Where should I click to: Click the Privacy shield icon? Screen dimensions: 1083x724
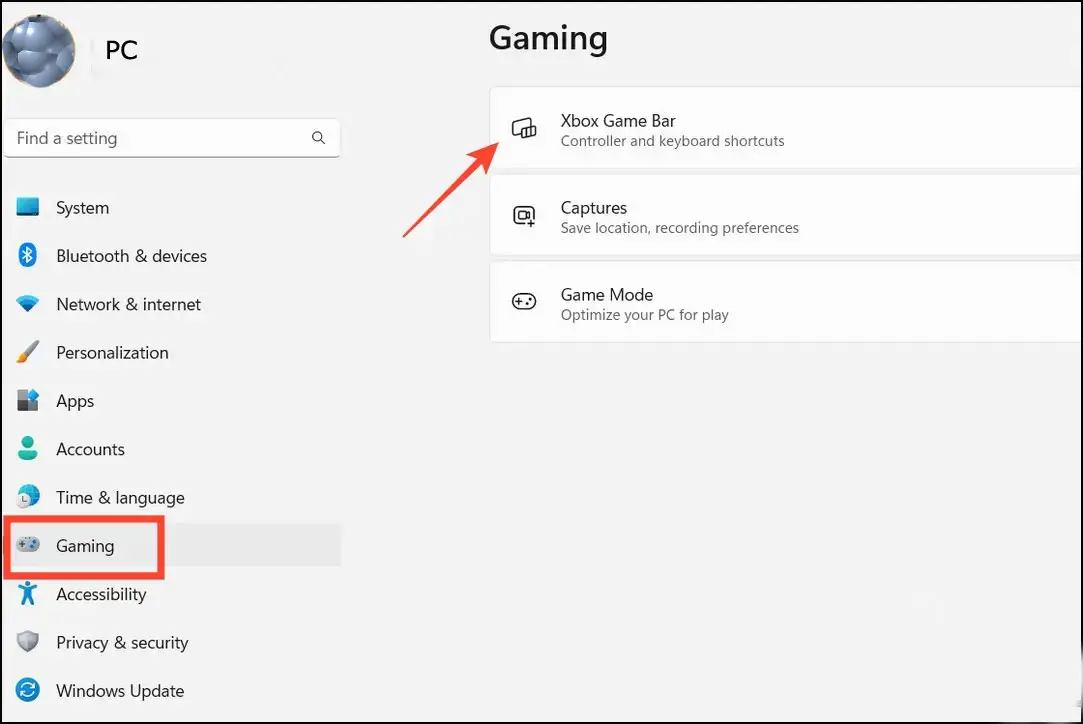28,642
